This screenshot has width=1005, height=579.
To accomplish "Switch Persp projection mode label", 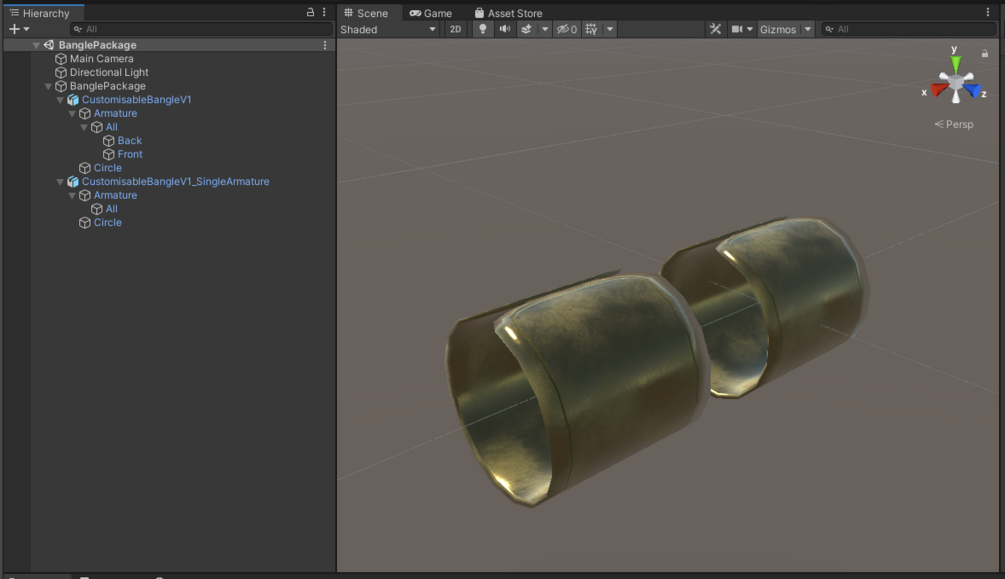I will [x=954, y=124].
